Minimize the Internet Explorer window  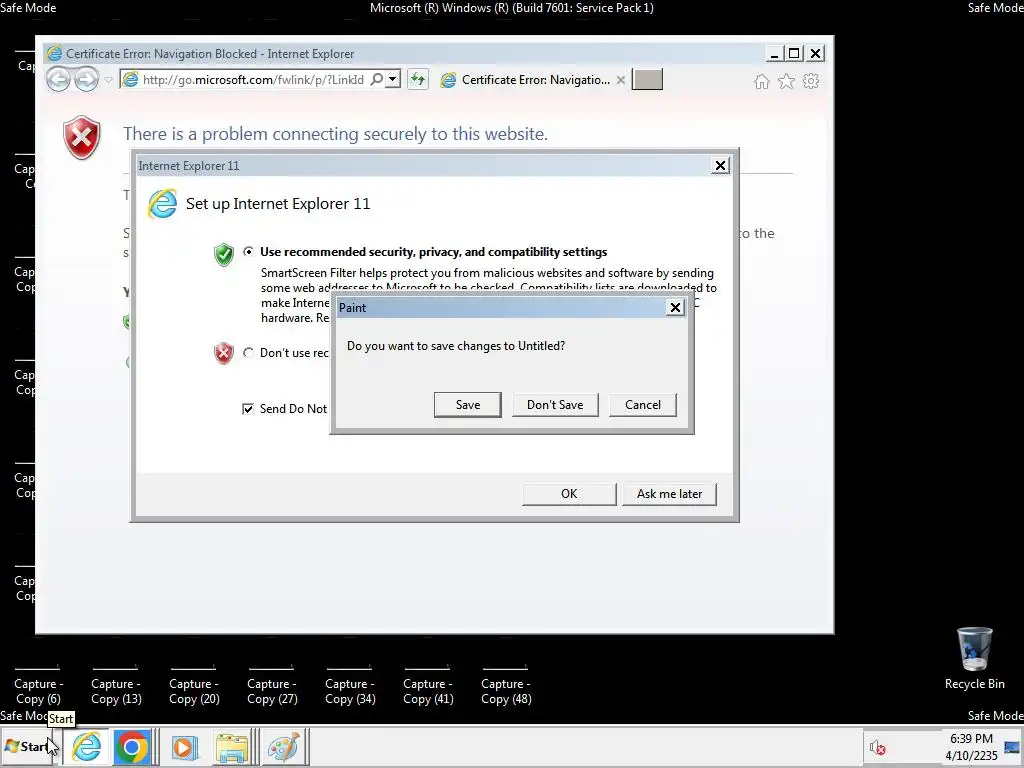774,54
